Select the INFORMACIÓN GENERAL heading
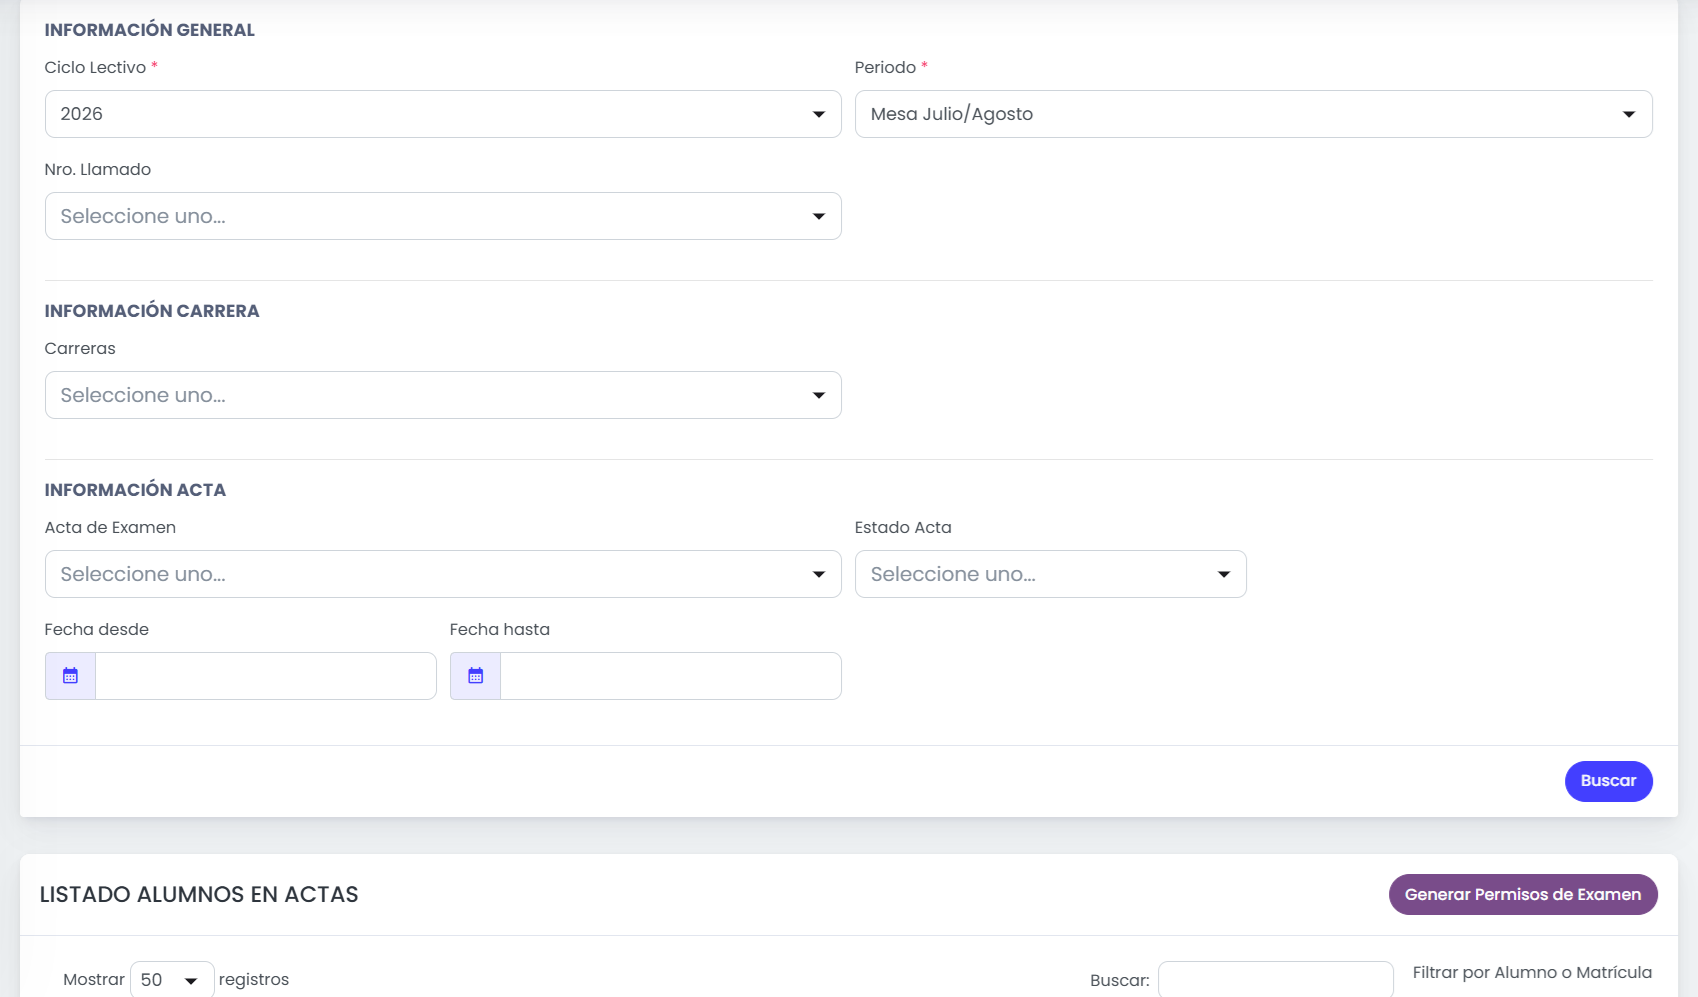Image resolution: width=1698 pixels, height=997 pixels. coord(150,30)
